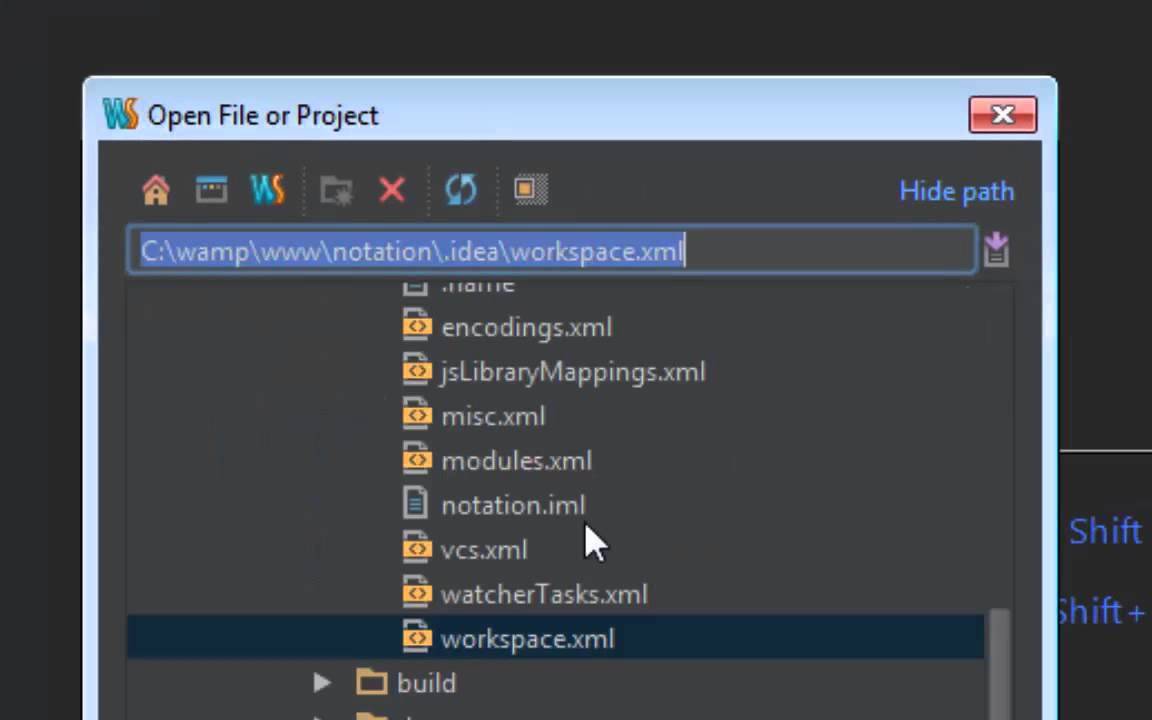Create a new folder toolbar icon
This screenshot has height=720, width=1152.
[x=336, y=190]
